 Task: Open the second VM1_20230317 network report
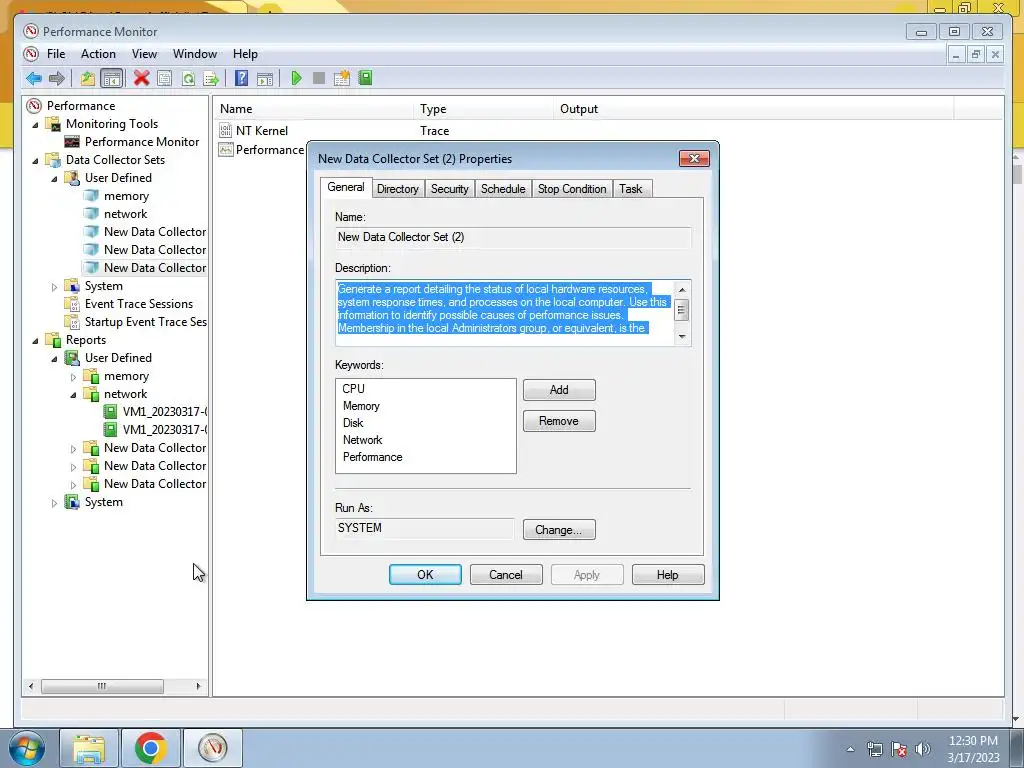coord(165,430)
